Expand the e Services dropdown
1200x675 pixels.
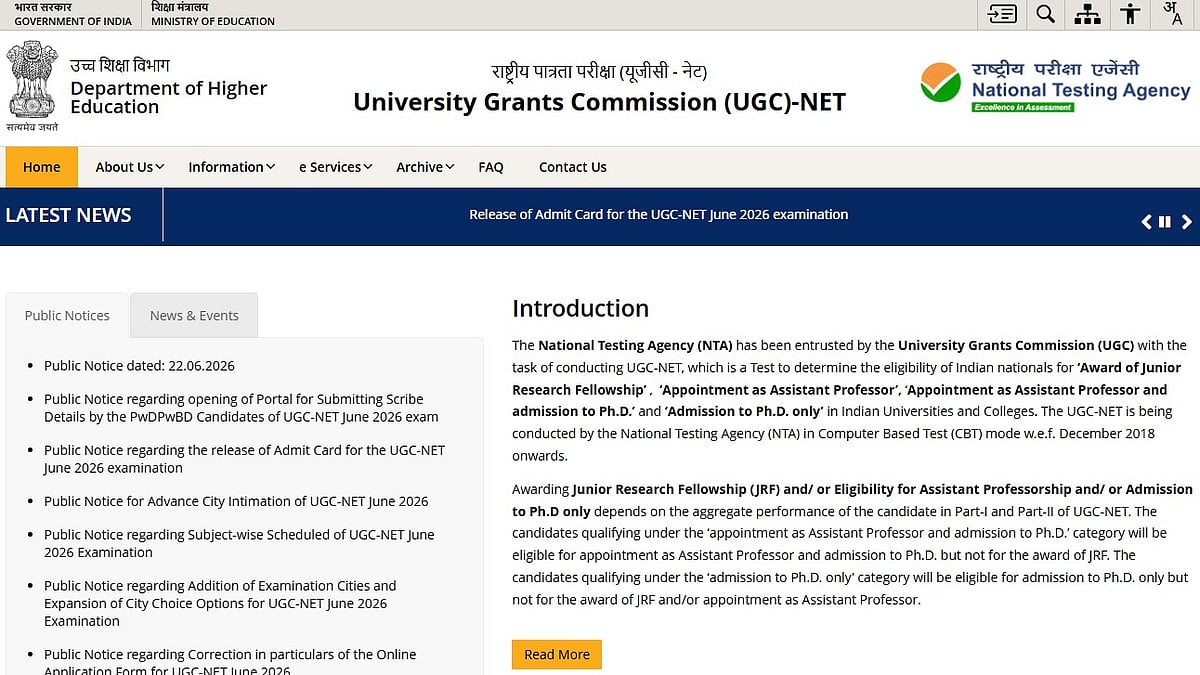click(x=335, y=167)
